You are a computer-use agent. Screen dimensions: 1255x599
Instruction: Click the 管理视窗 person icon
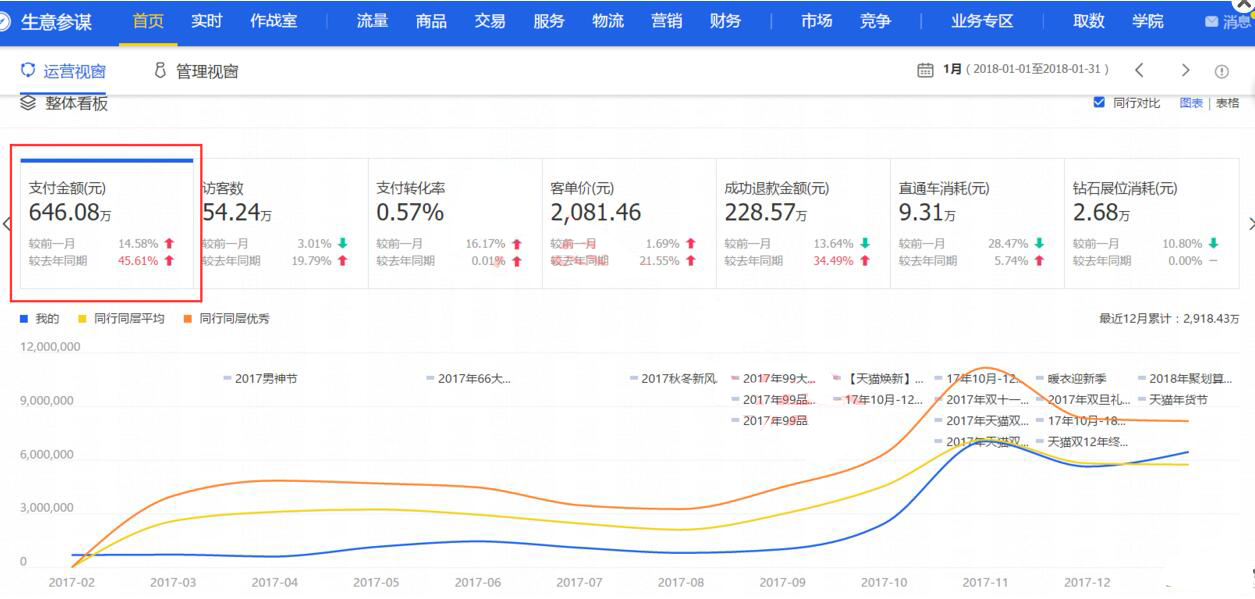tap(160, 71)
